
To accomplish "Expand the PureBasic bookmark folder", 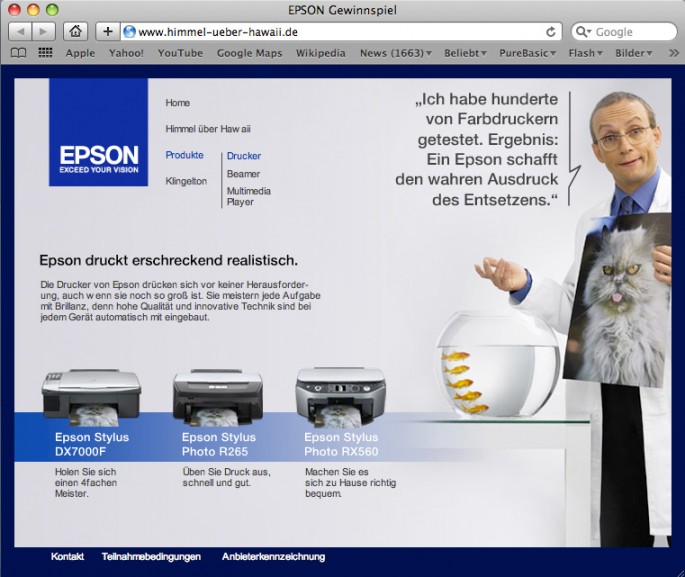I will (528, 53).
